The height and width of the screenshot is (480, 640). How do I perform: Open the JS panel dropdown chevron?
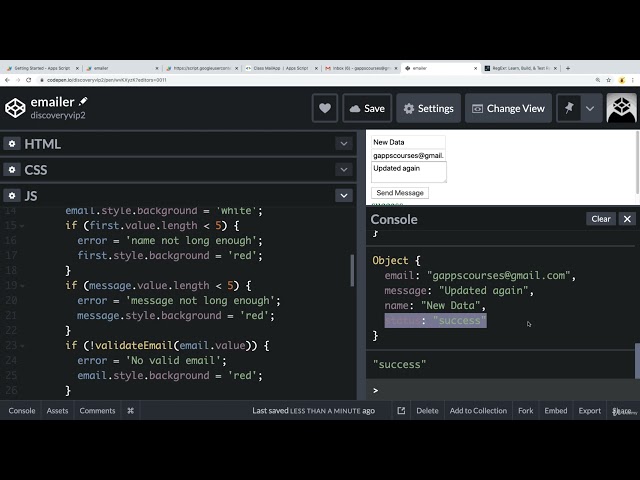tap(344, 196)
